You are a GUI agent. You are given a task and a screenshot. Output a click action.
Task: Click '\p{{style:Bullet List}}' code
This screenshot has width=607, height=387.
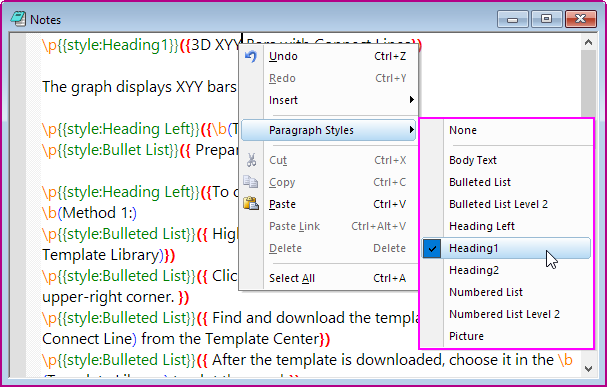point(110,150)
